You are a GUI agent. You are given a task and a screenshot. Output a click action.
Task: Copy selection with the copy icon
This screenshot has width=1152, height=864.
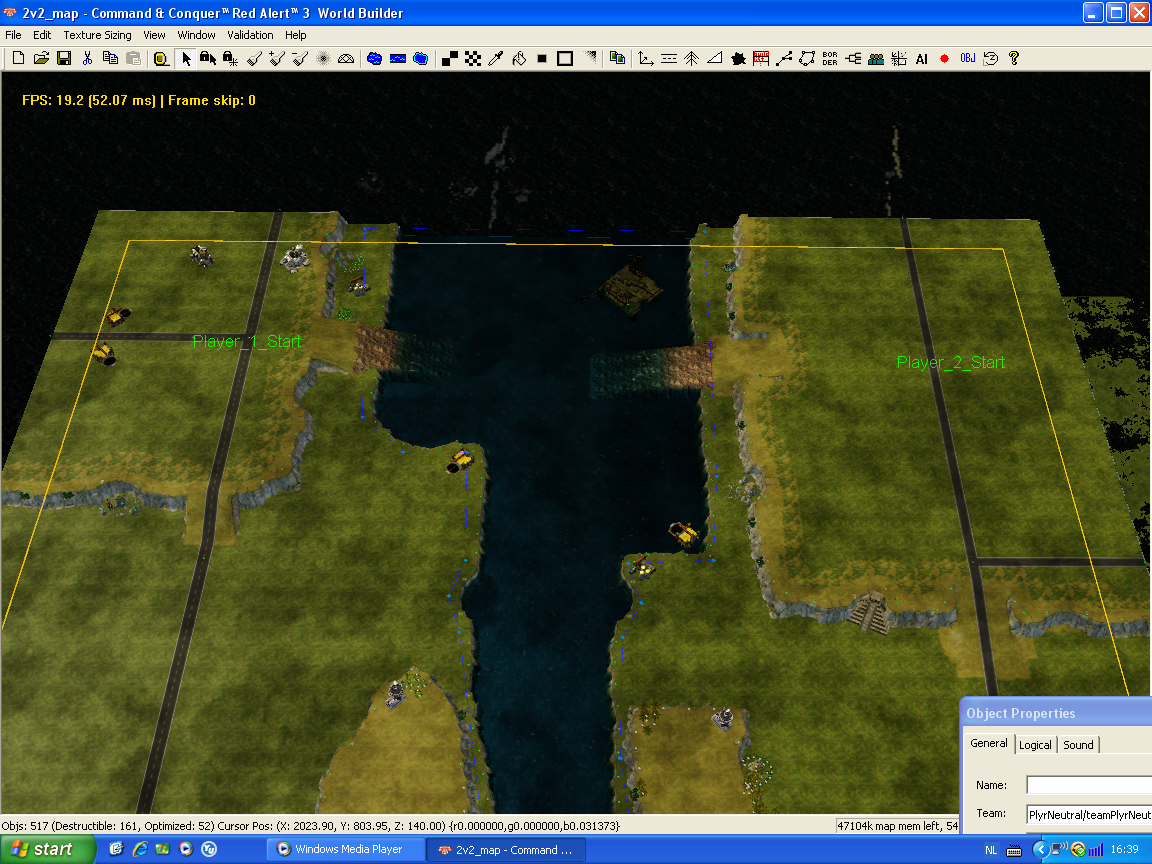pyautogui.click(x=110, y=58)
